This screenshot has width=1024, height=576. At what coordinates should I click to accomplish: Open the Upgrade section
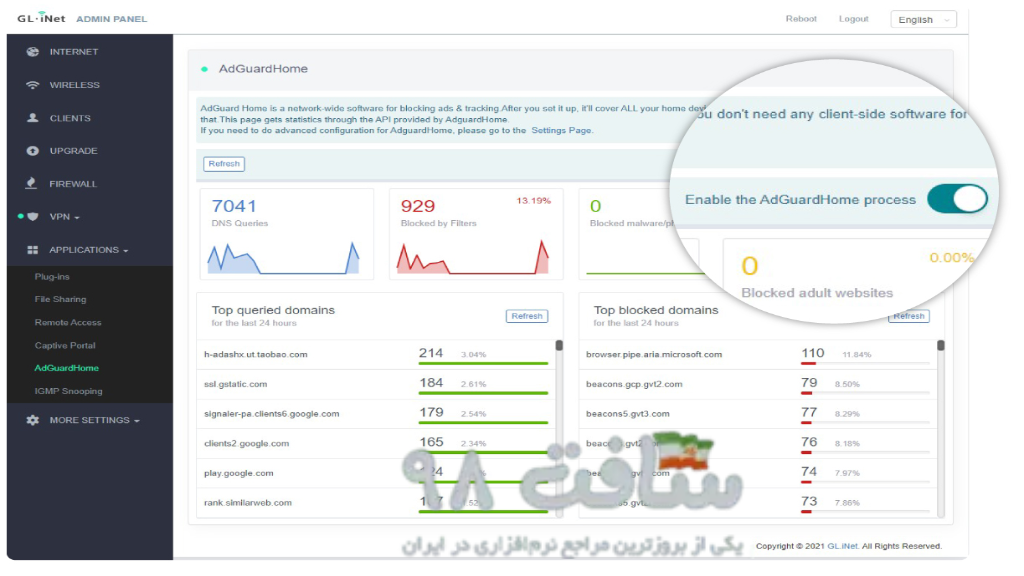pyautogui.click(x=73, y=151)
